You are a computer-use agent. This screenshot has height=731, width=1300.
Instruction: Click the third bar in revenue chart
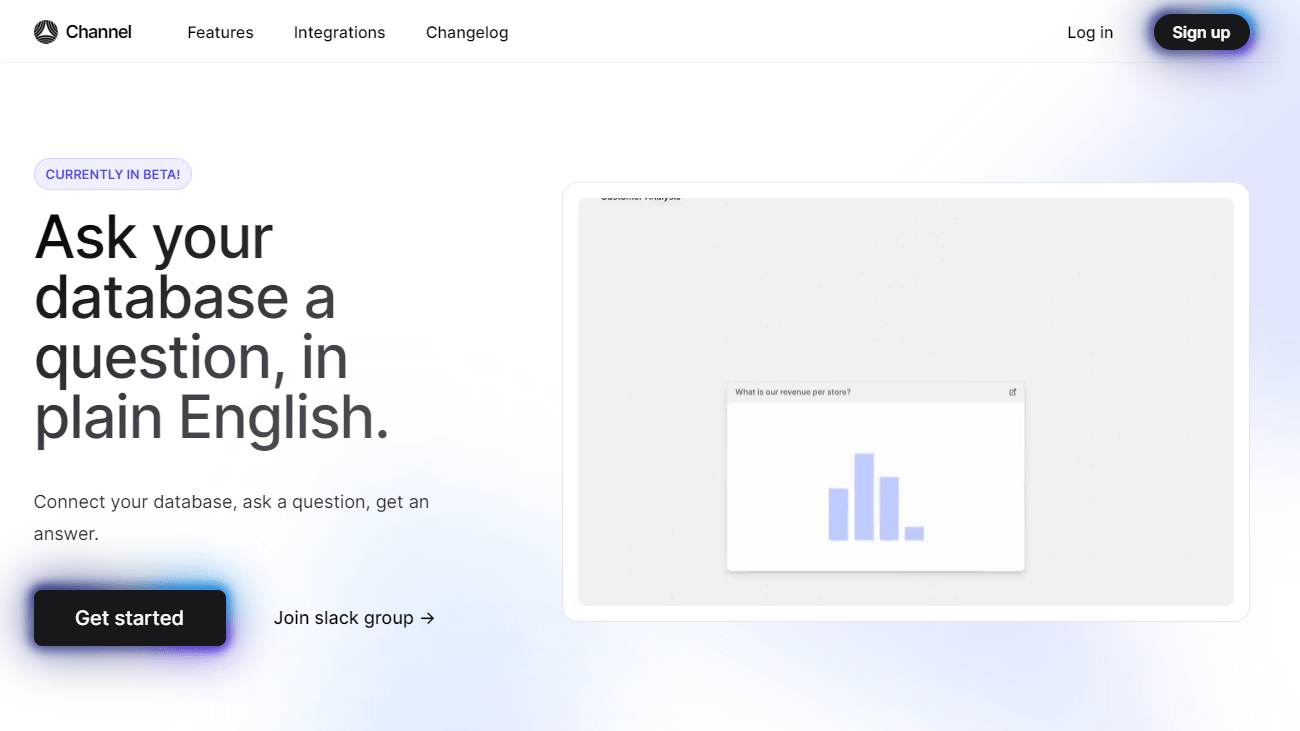[889, 508]
